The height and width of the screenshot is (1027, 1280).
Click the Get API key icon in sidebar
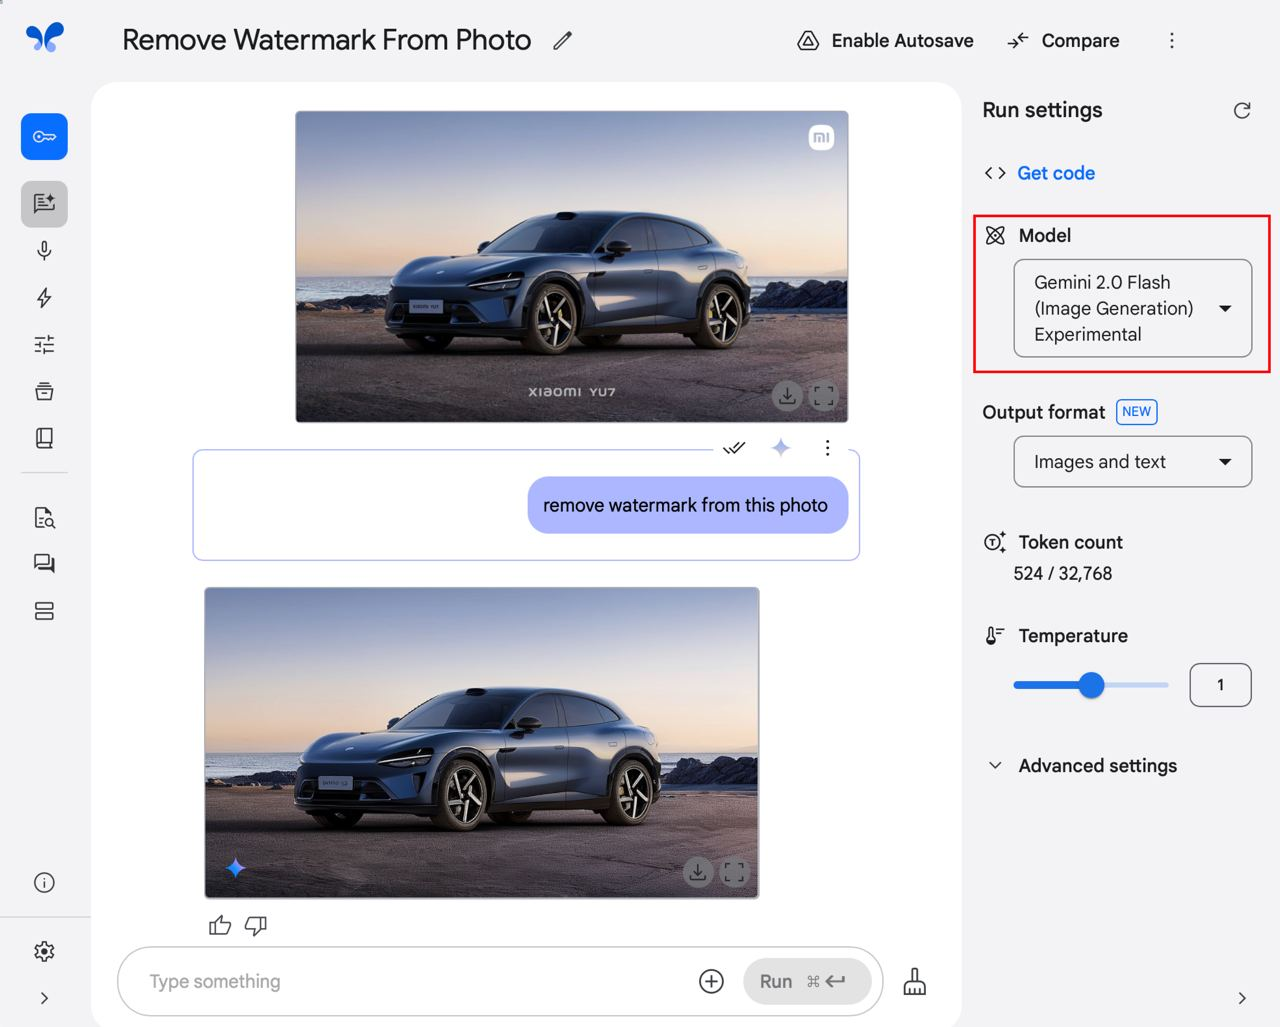(x=44, y=137)
